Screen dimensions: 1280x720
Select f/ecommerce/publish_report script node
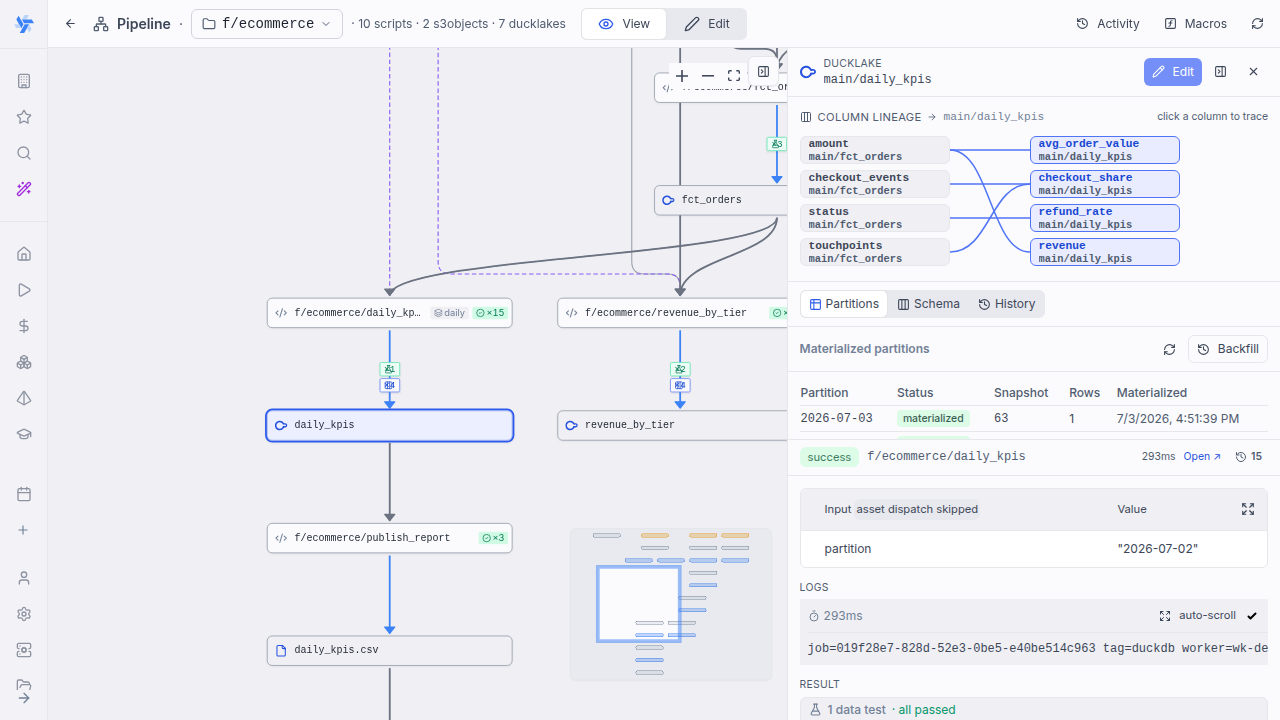(390, 538)
